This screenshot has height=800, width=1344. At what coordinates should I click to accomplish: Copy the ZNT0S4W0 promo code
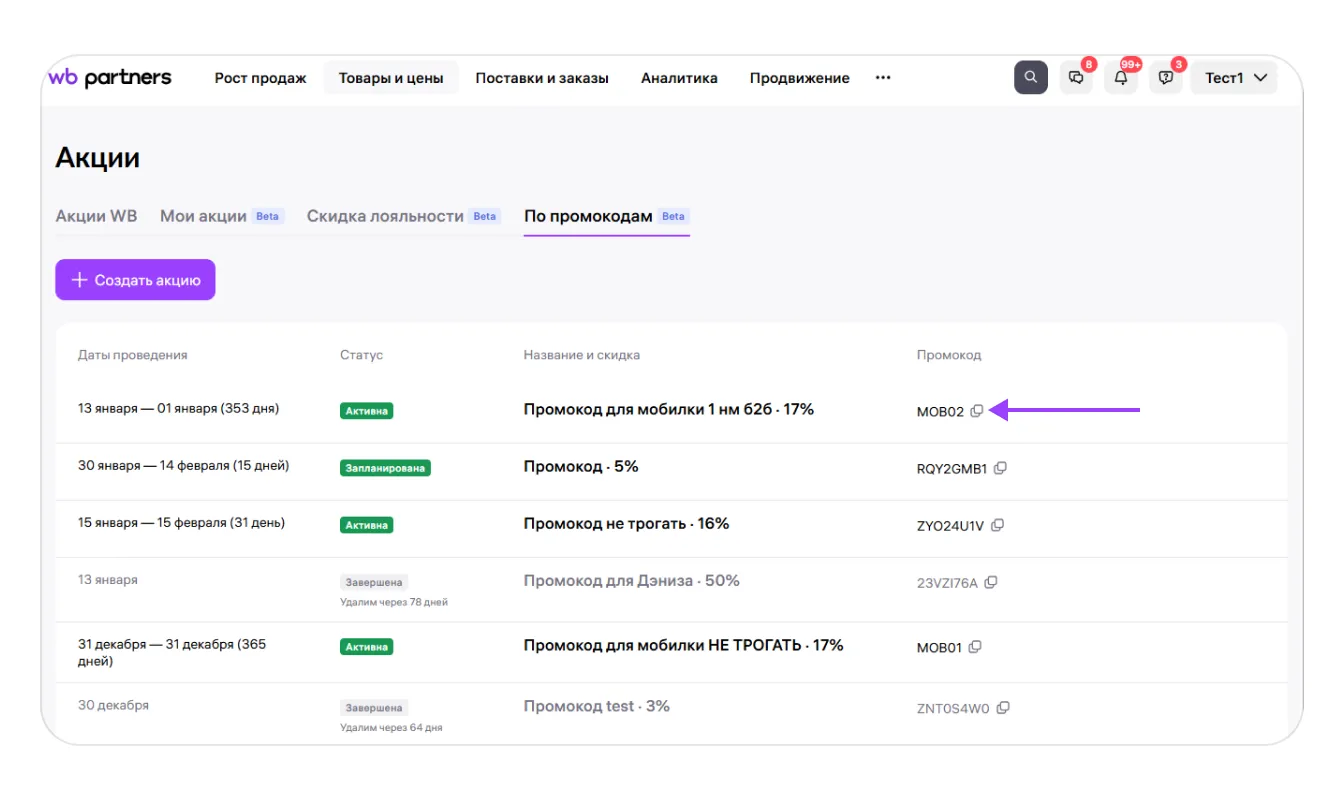1003,708
